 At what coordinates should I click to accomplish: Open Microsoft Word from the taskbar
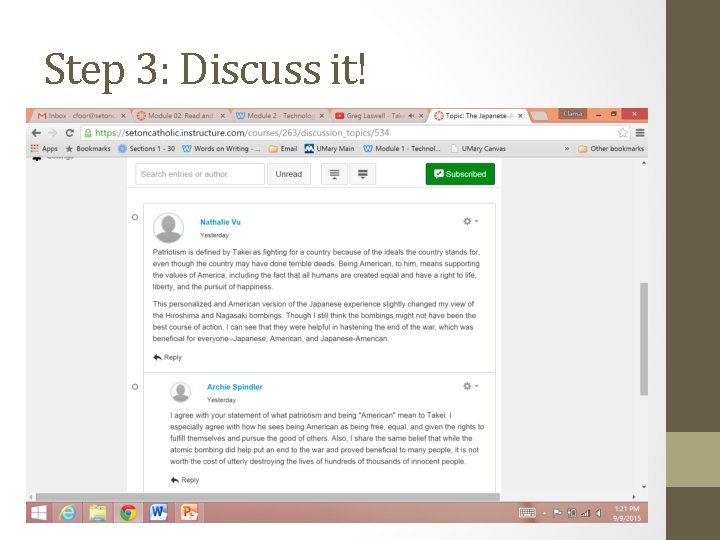pos(158,512)
